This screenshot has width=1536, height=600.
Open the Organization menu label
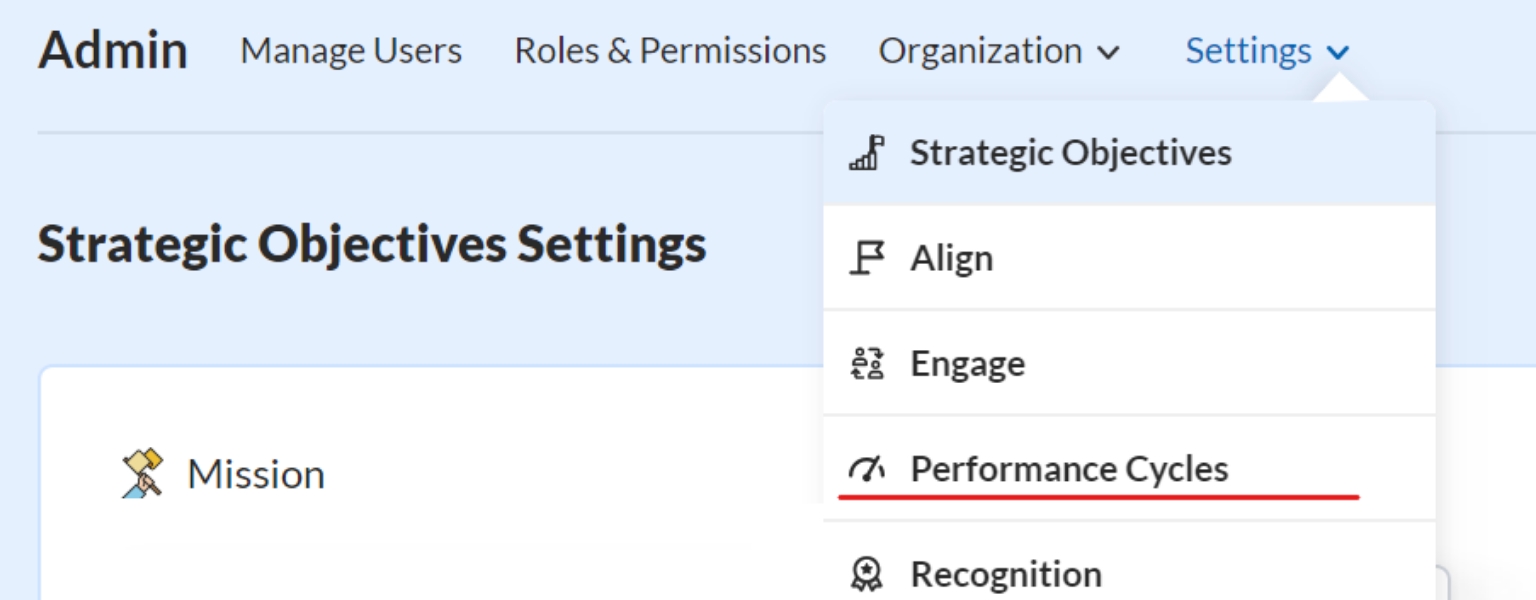coord(980,51)
